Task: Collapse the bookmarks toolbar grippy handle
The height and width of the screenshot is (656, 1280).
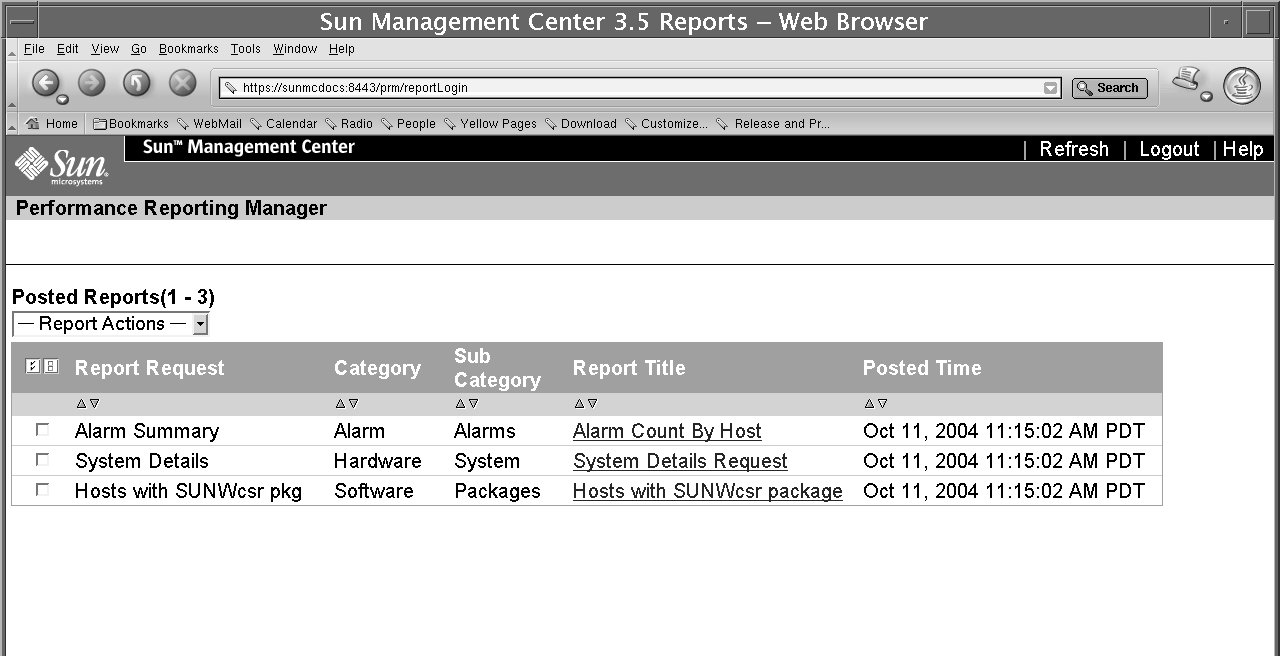Action: (12, 124)
